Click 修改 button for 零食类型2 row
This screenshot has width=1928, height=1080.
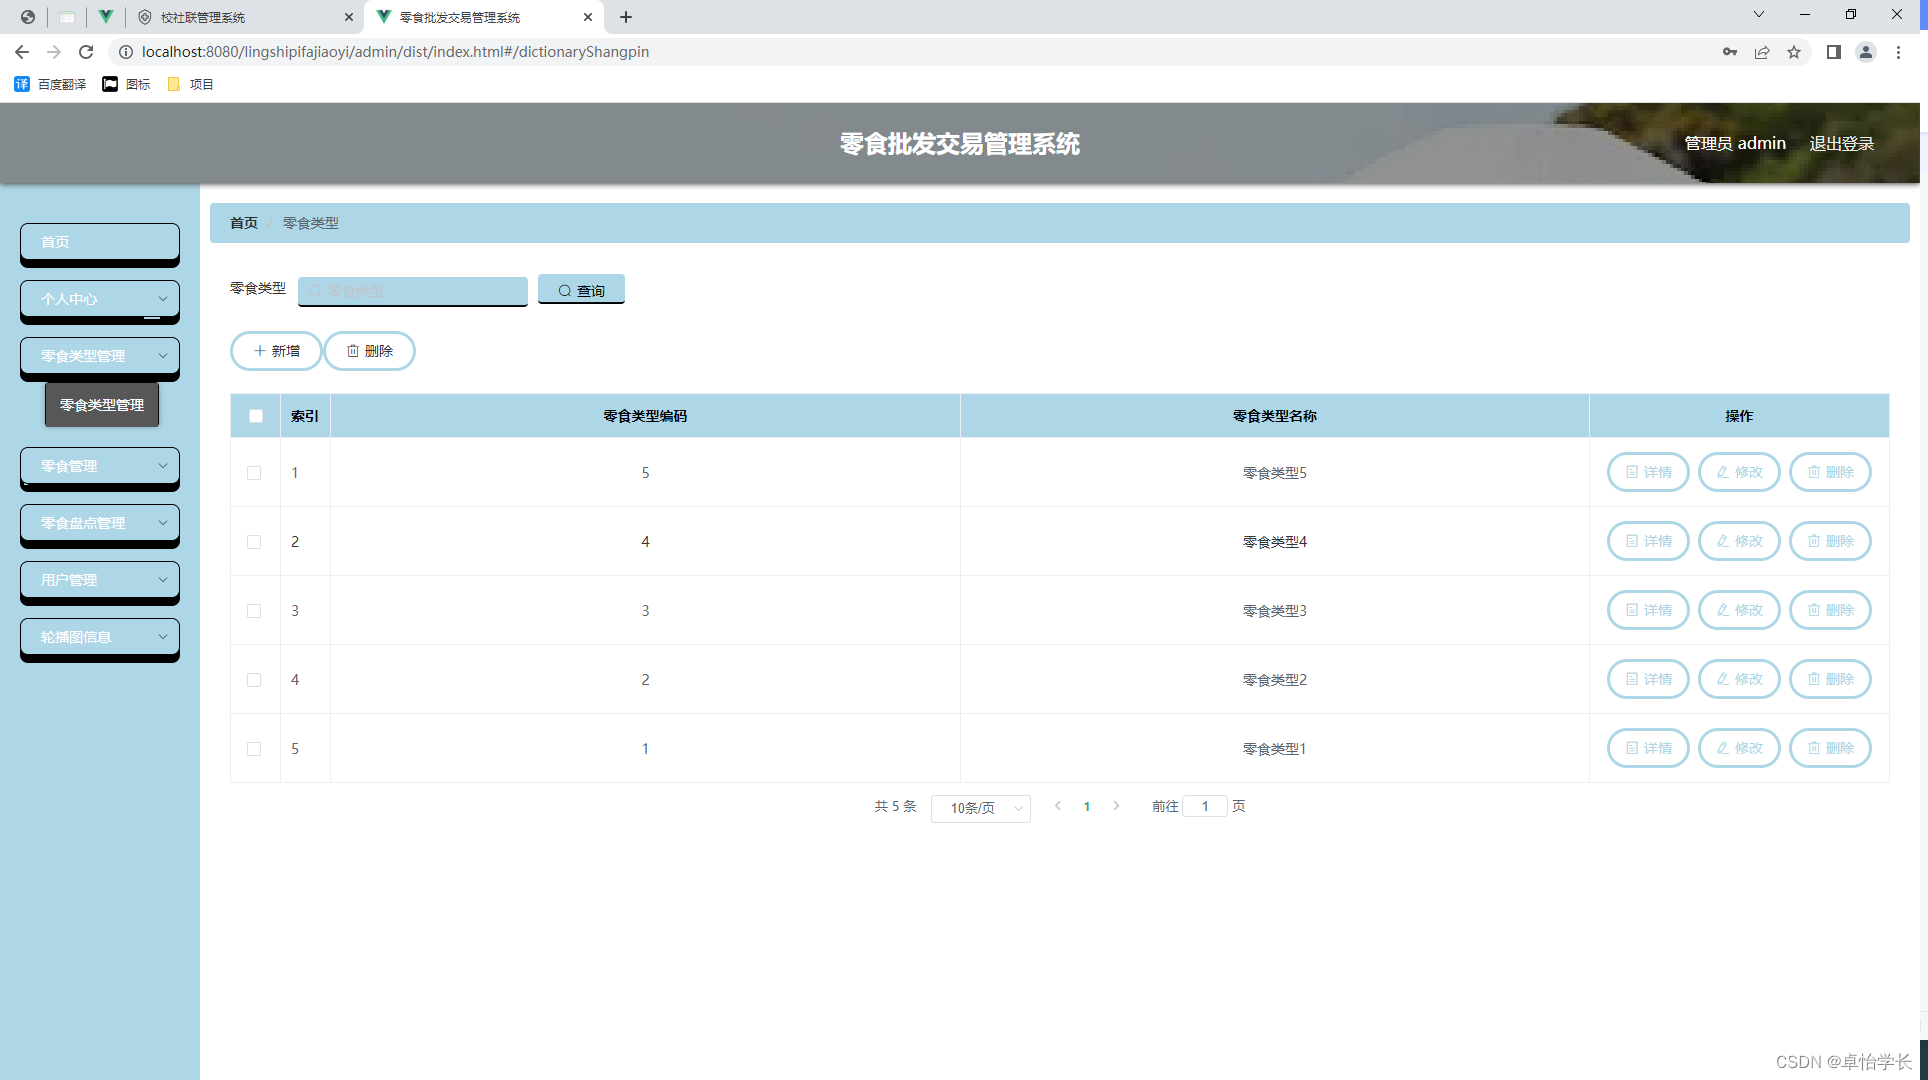[1739, 679]
